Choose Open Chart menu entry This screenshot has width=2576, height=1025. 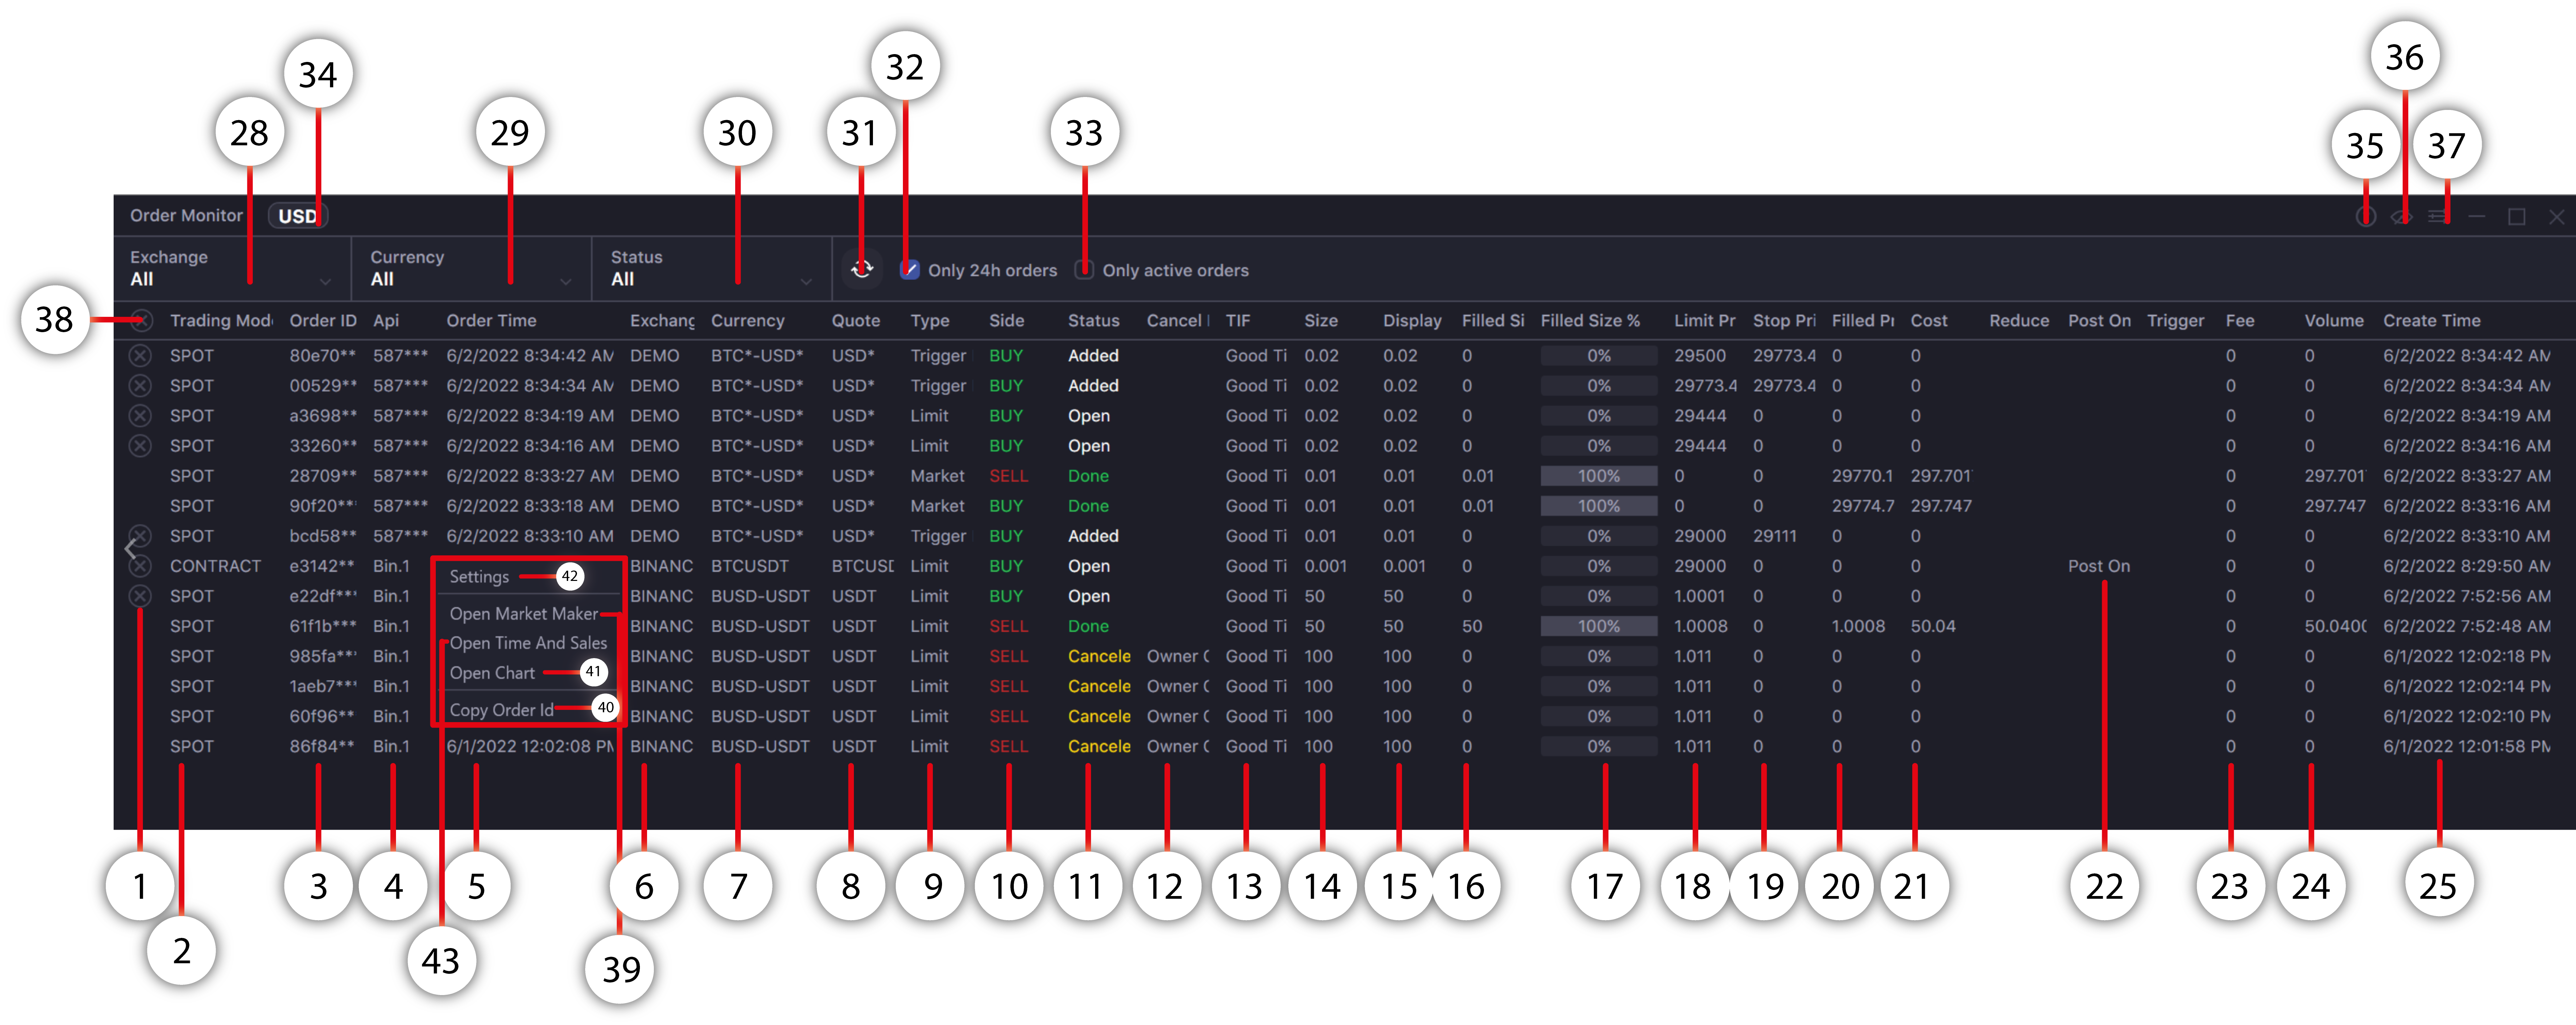492,673
